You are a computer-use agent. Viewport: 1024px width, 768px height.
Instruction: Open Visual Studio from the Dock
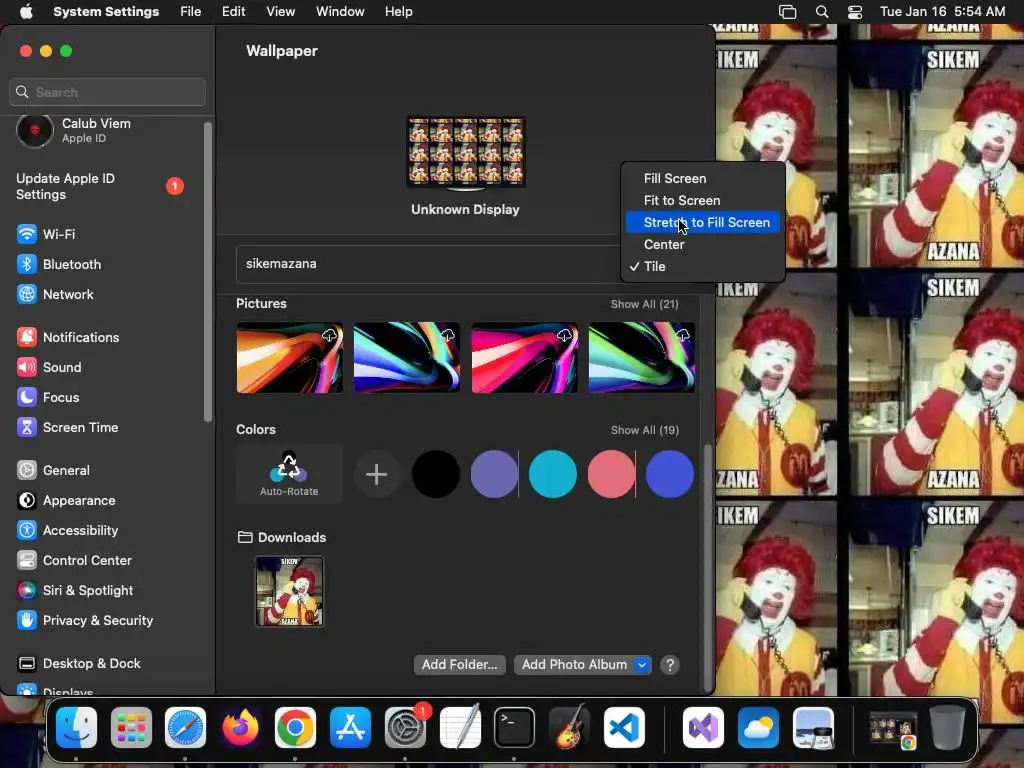pyautogui.click(x=703, y=728)
